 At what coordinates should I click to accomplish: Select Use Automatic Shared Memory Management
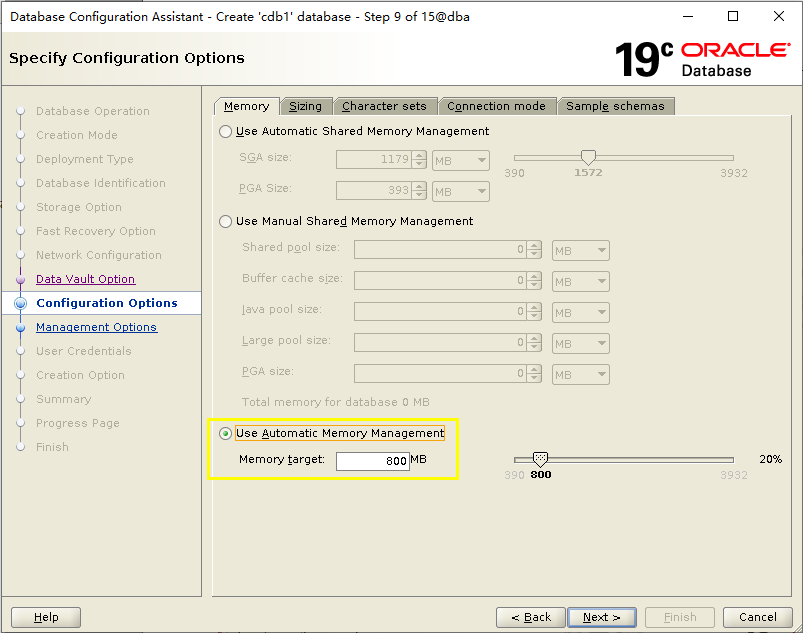pos(225,132)
